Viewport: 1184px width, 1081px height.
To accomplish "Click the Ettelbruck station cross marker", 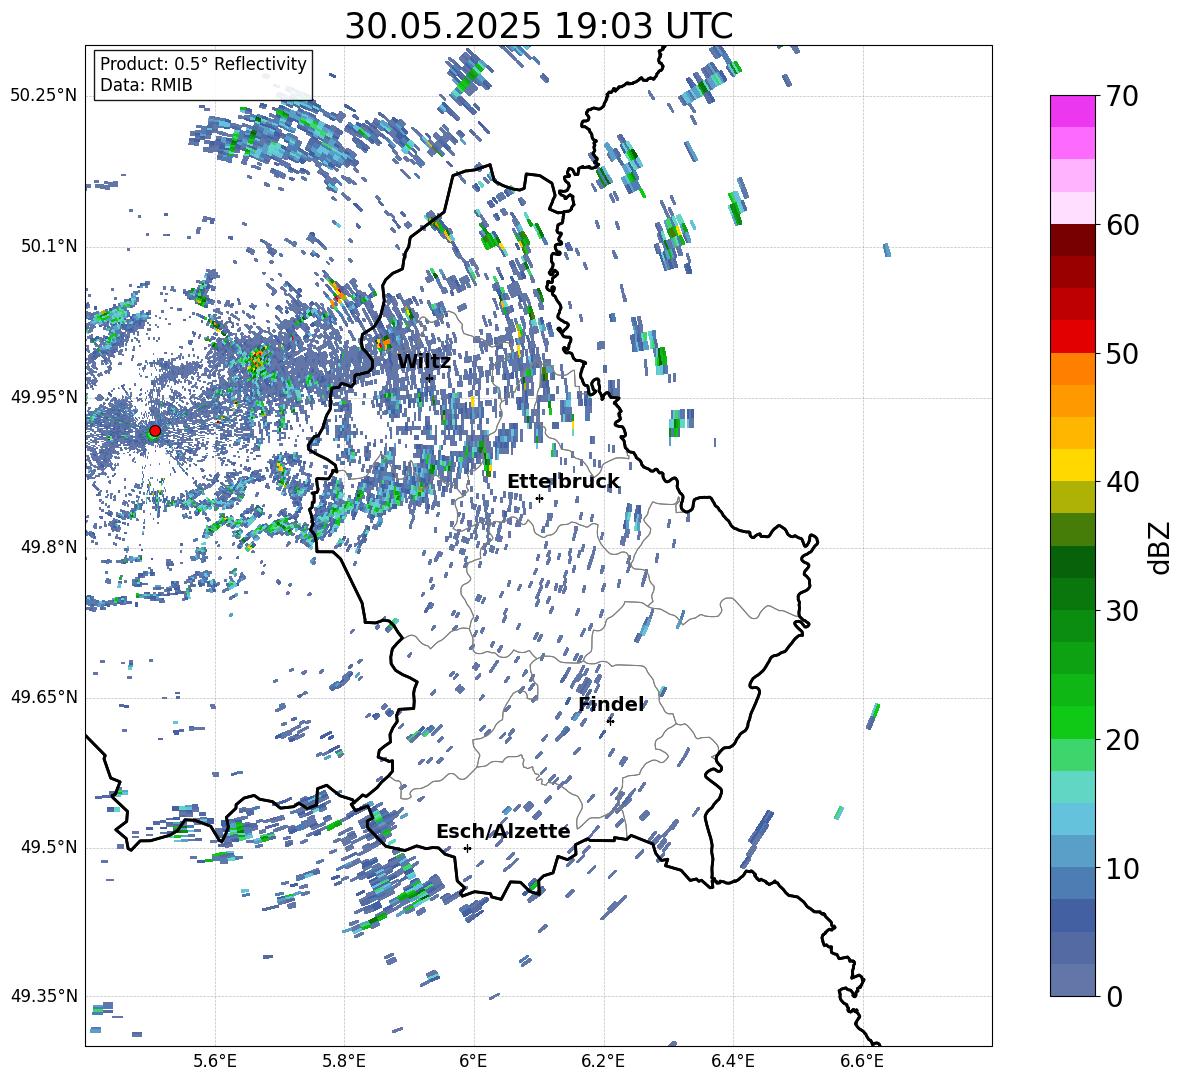I will coord(539,498).
